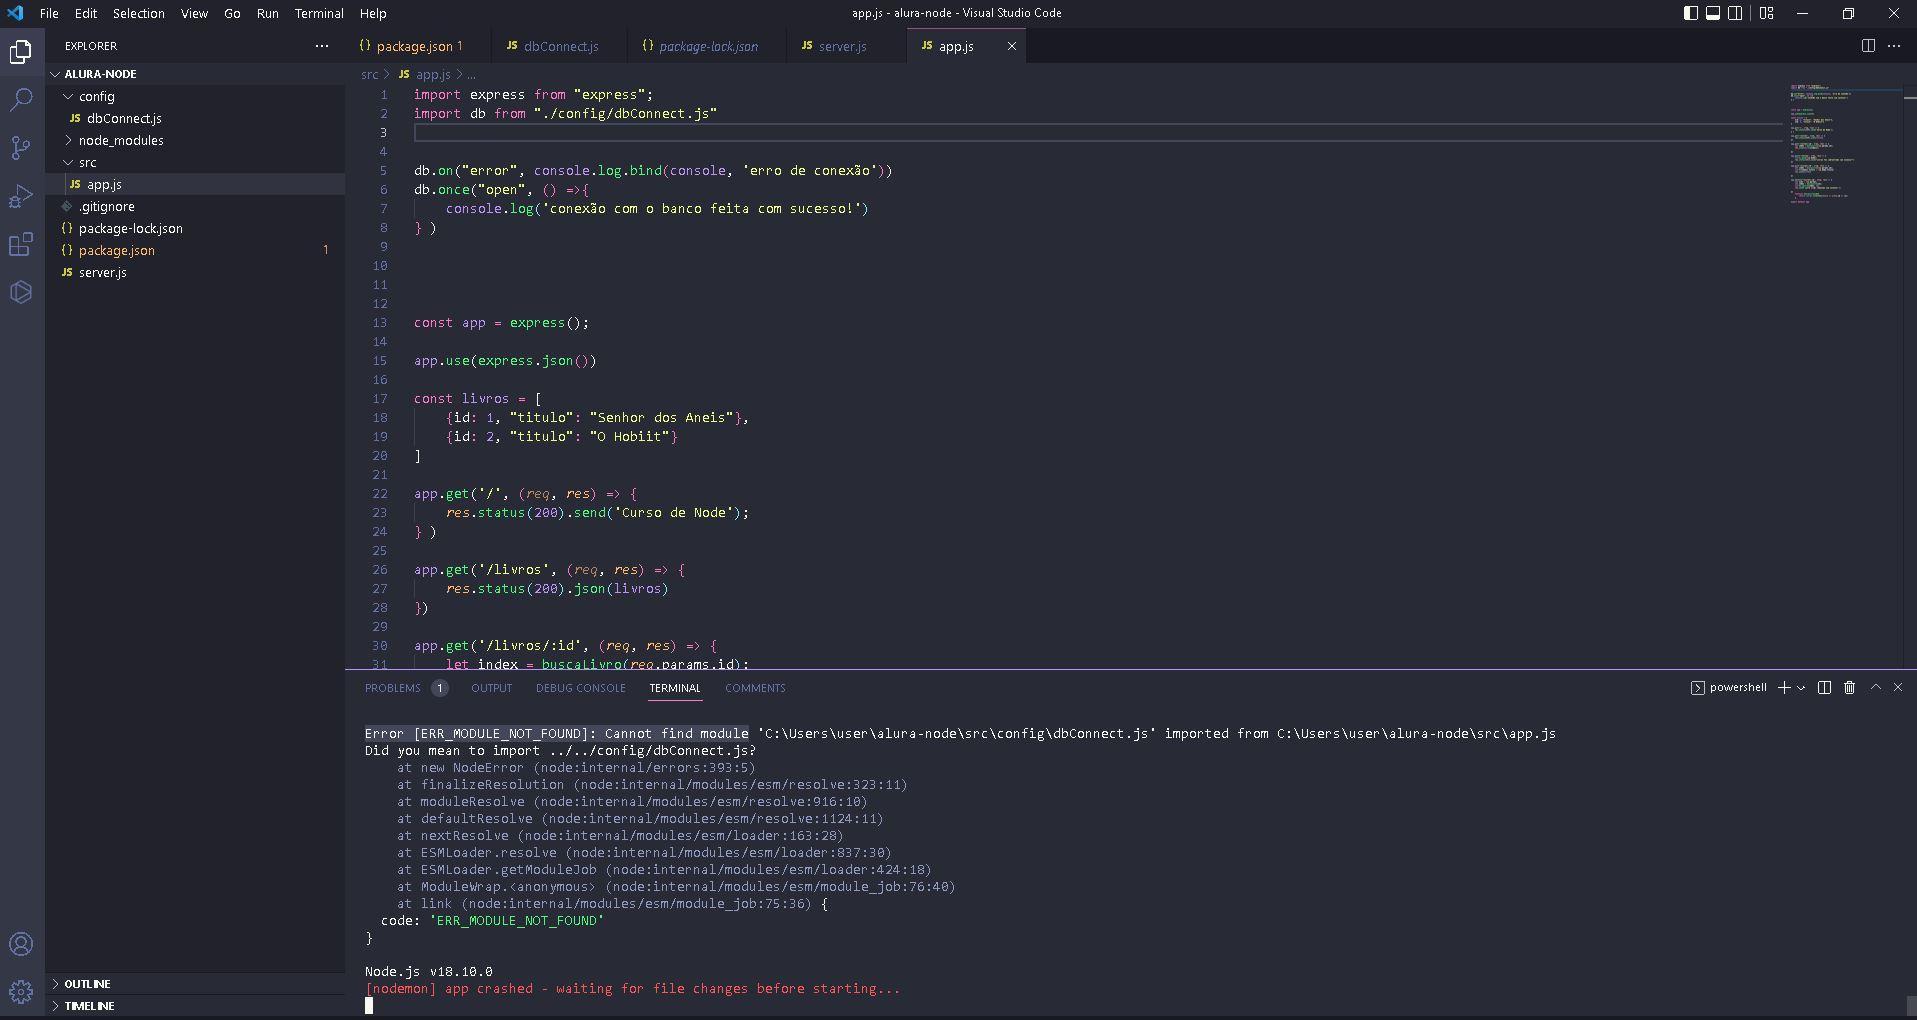This screenshot has width=1917, height=1020.
Task: Click the app.js breadcrumb segment
Action: 425,75
